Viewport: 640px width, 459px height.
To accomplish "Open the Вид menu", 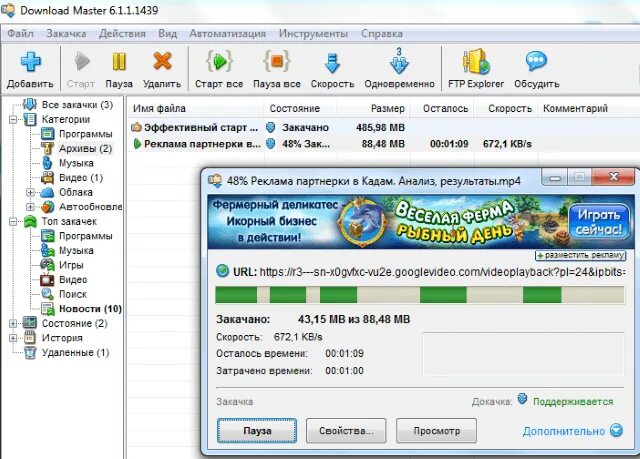I will (167, 33).
